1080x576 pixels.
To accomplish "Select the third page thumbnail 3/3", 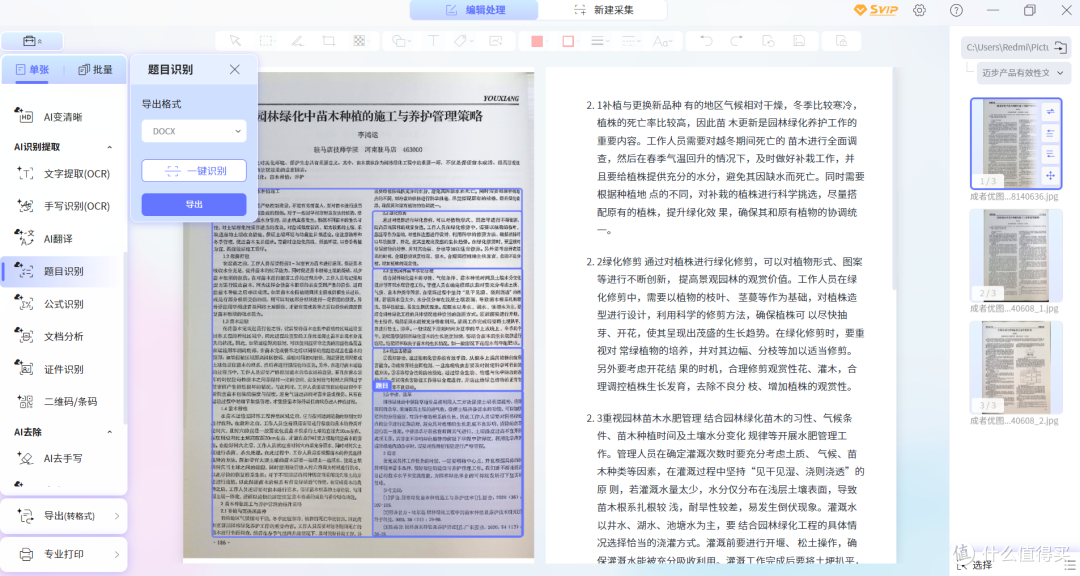I will click(x=1016, y=367).
